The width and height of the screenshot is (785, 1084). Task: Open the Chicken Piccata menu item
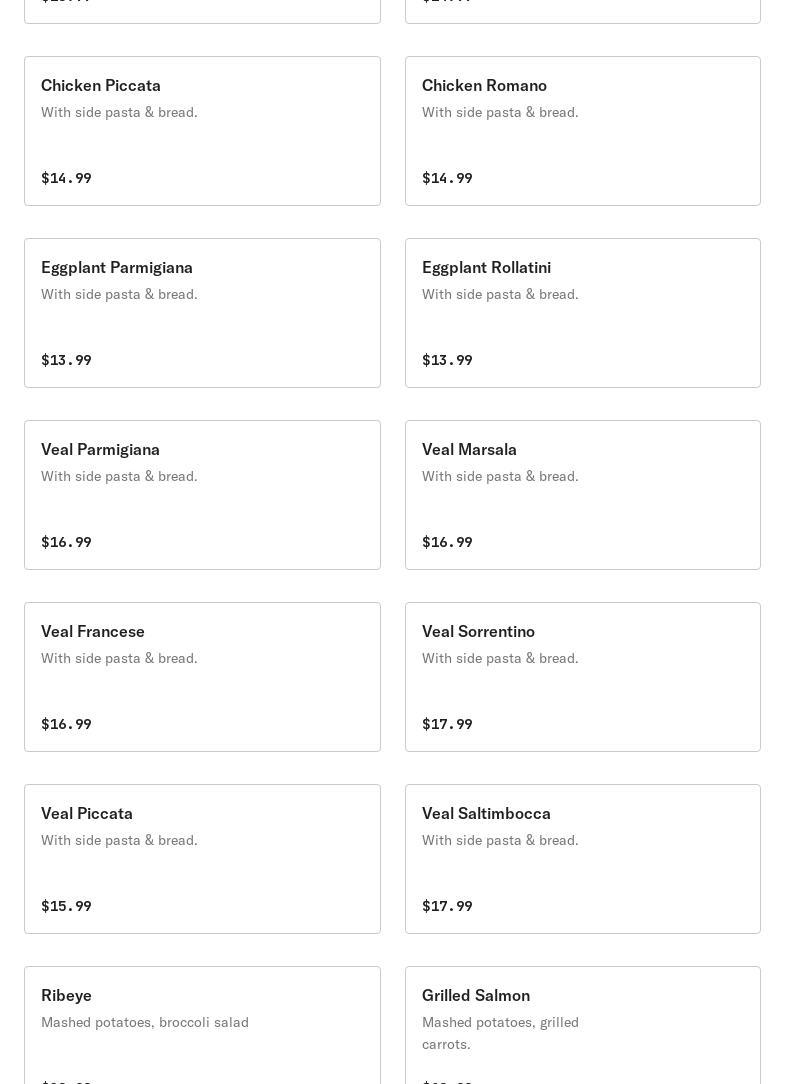[202, 131]
